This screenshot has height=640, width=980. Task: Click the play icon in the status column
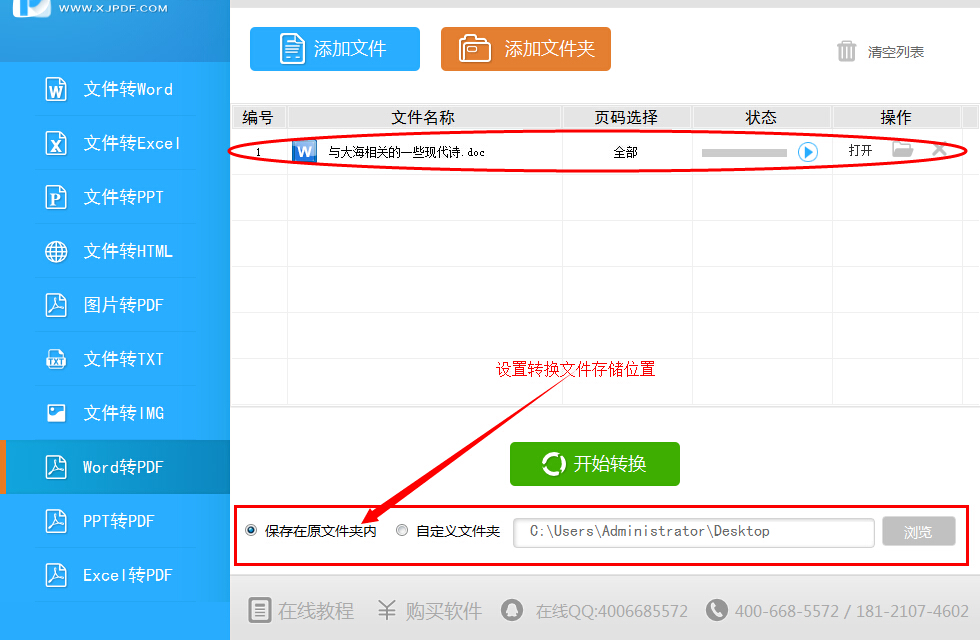(808, 152)
